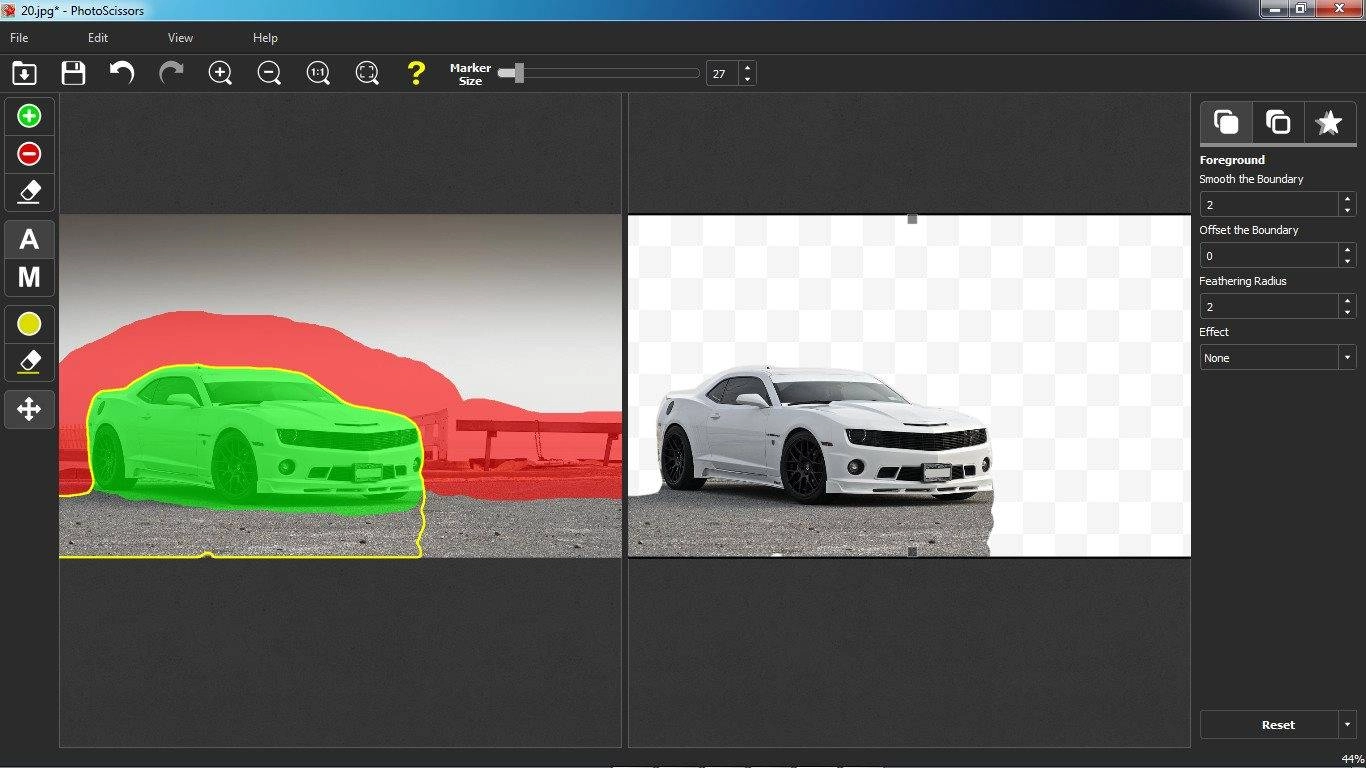Image resolution: width=1366 pixels, height=768 pixels.
Task: Open the File menu
Action: (x=19, y=38)
